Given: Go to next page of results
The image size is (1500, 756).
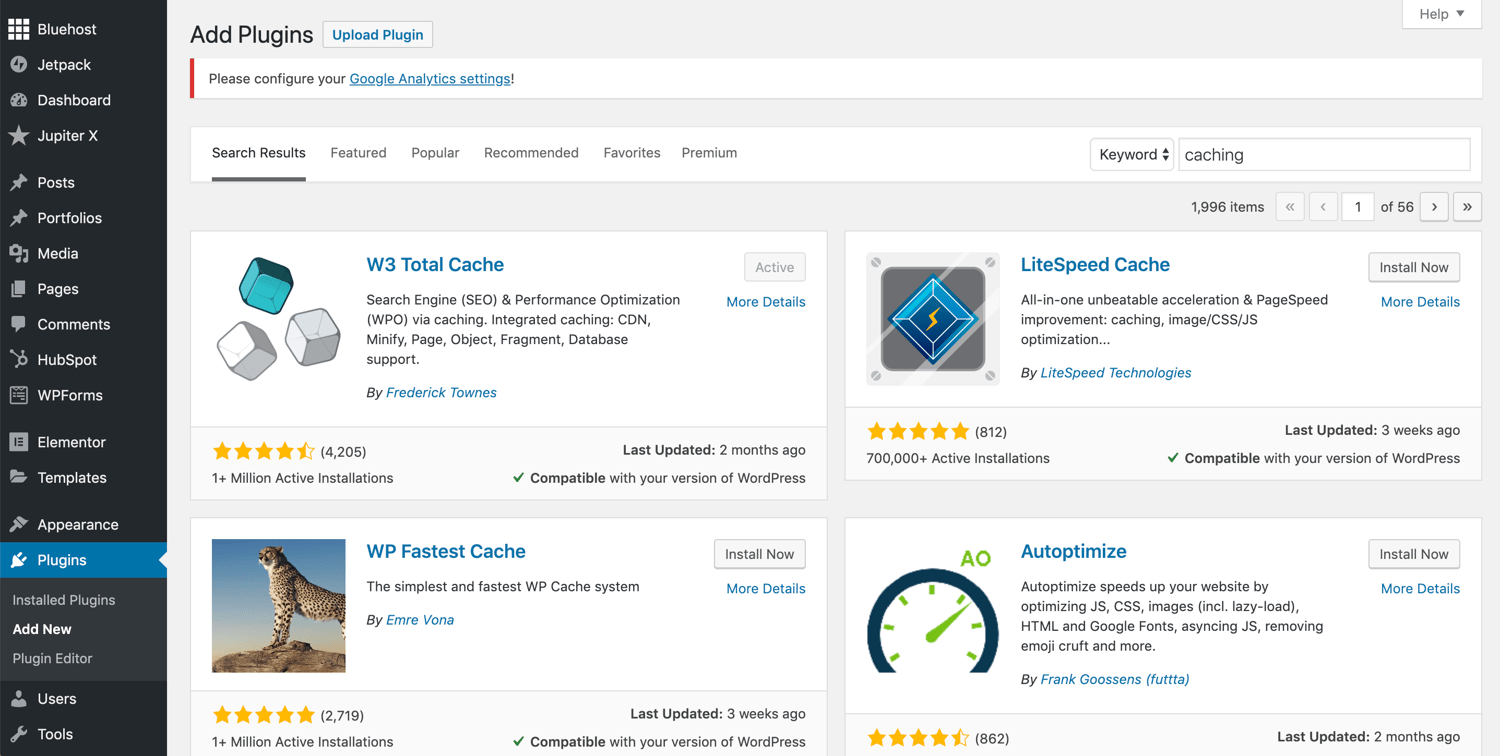Looking at the screenshot, I should pyautogui.click(x=1434, y=207).
